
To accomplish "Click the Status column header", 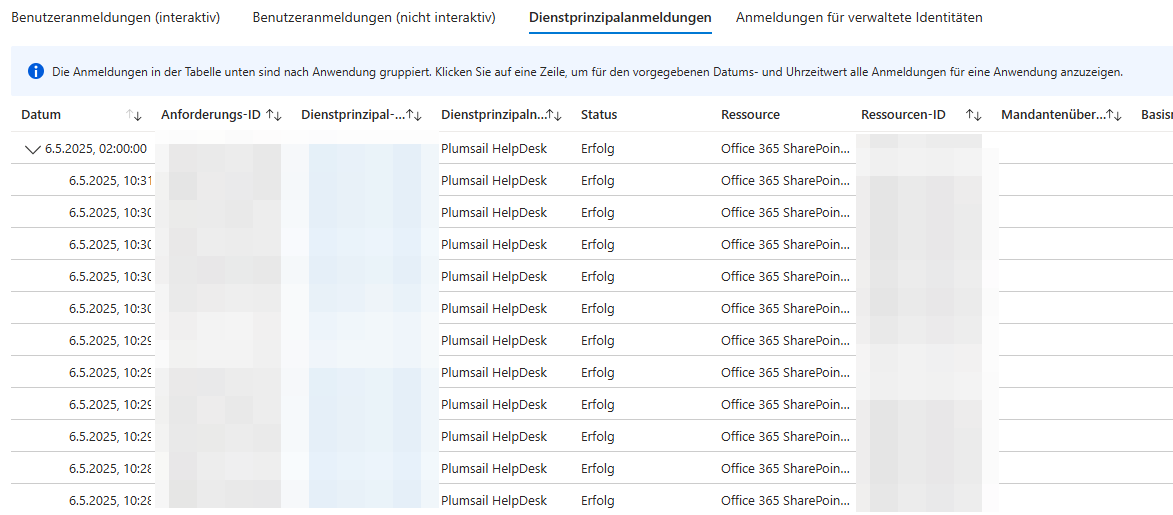I will tap(599, 115).
